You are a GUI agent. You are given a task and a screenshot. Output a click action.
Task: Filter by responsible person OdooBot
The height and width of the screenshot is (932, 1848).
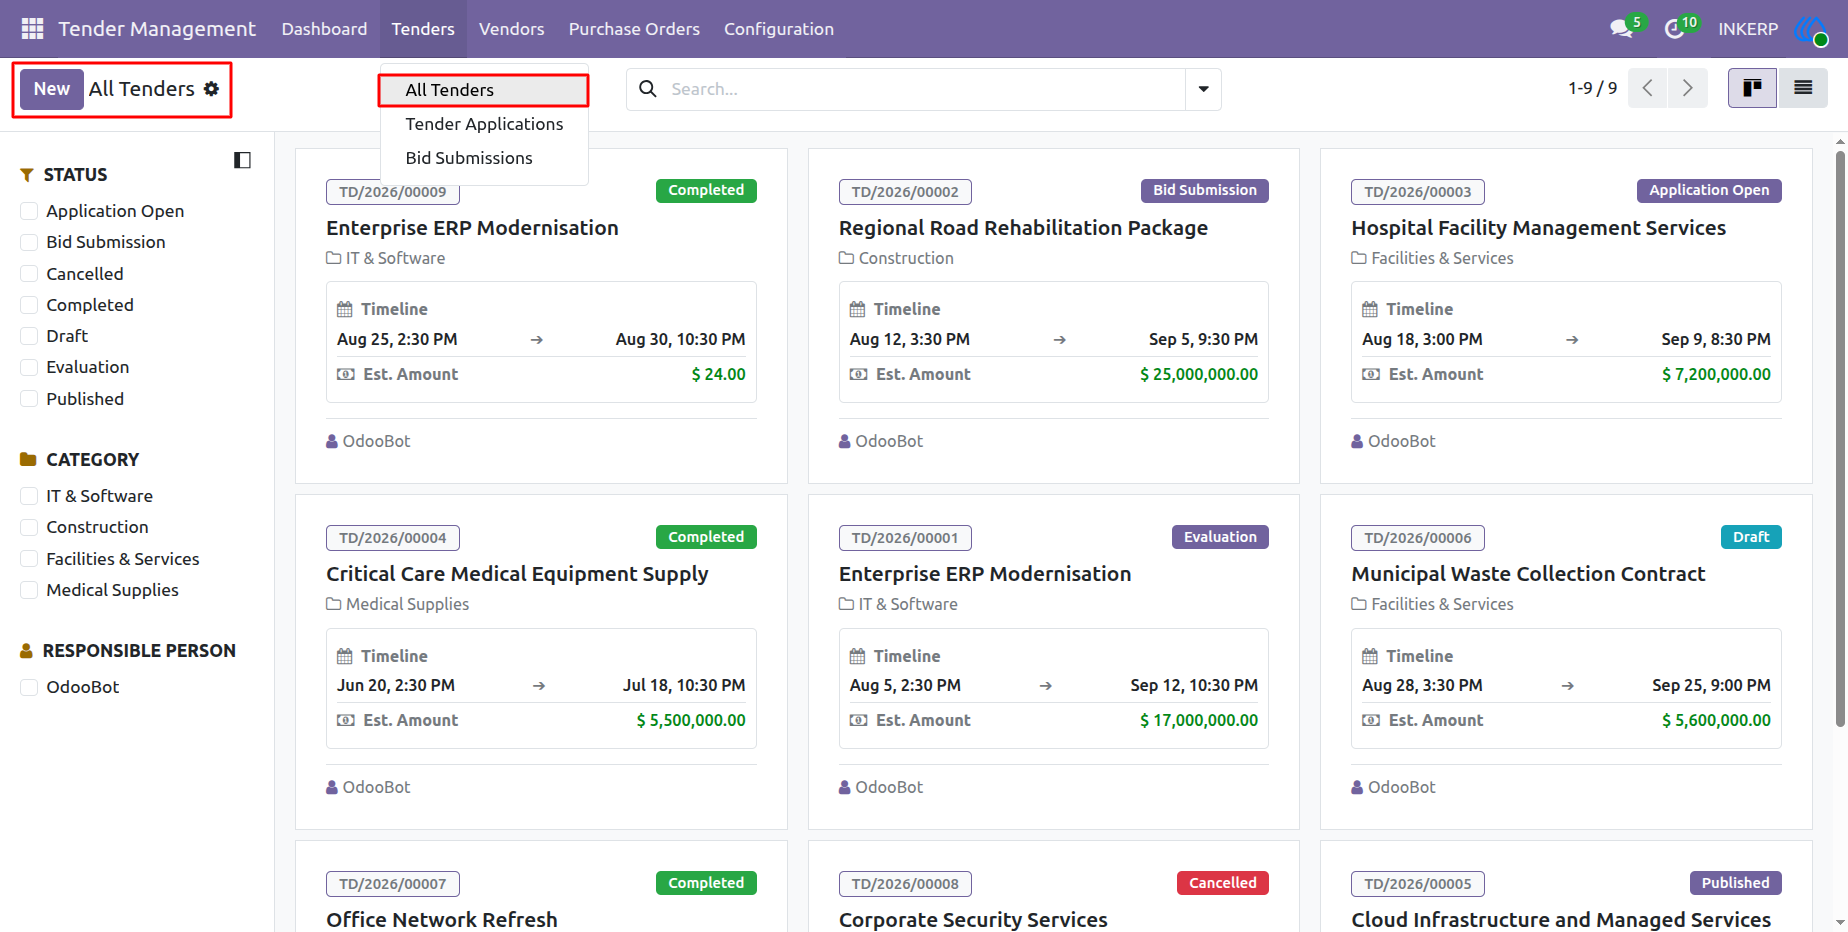point(29,687)
